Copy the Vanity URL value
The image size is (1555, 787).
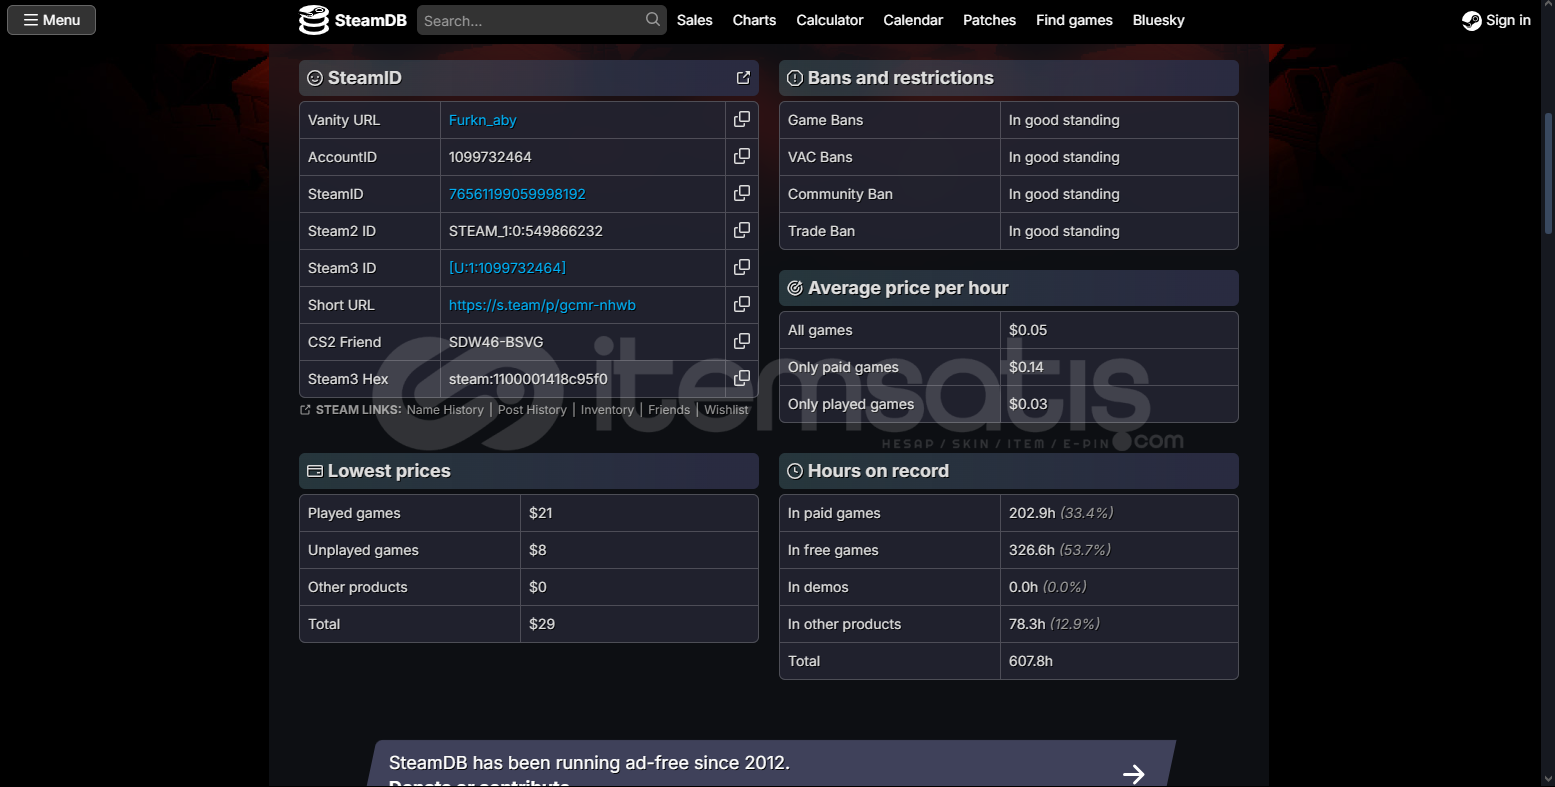[742, 119]
